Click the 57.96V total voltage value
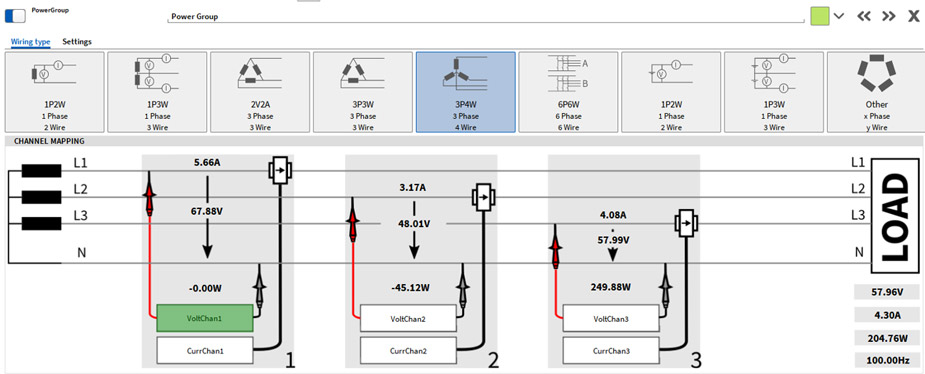The height and width of the screenshot is (374, 925). coord(888,291)
